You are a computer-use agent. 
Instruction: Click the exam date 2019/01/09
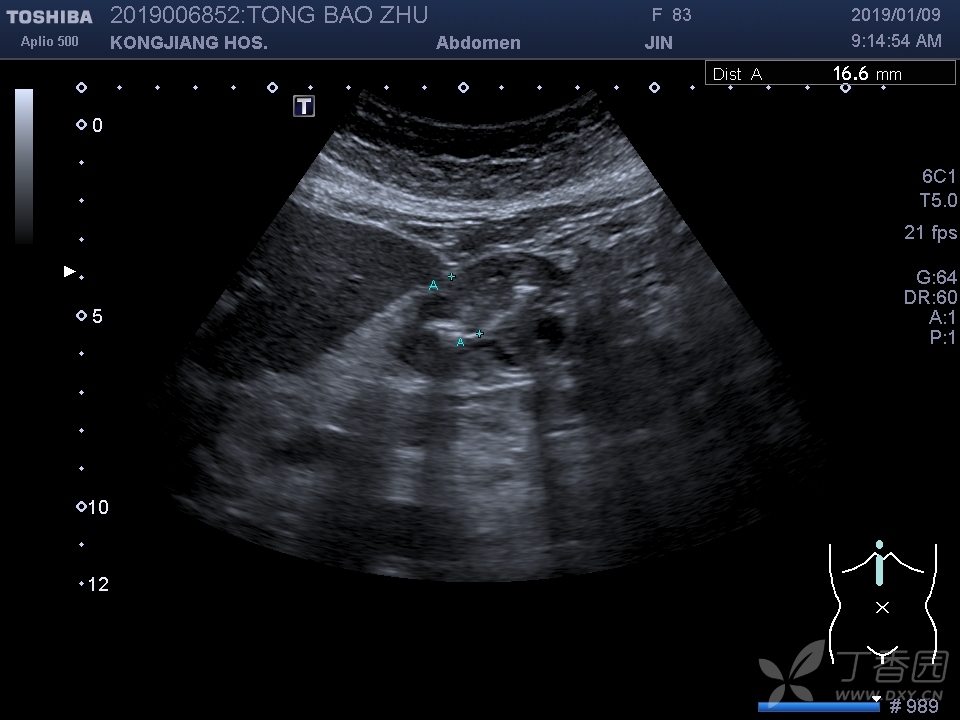click(x=896, y=15)
